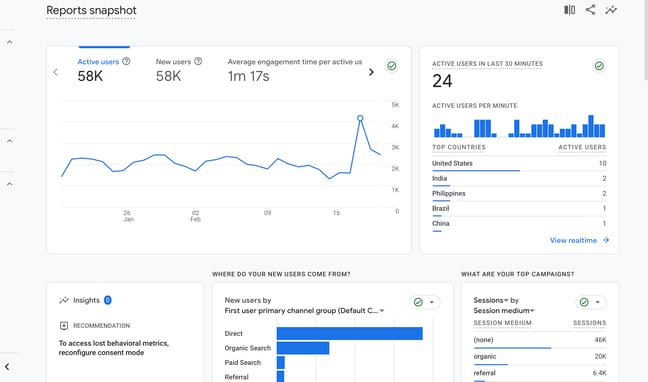Click the peak data point on the line chart
This screenshot has width=648, height=382.
360,118
